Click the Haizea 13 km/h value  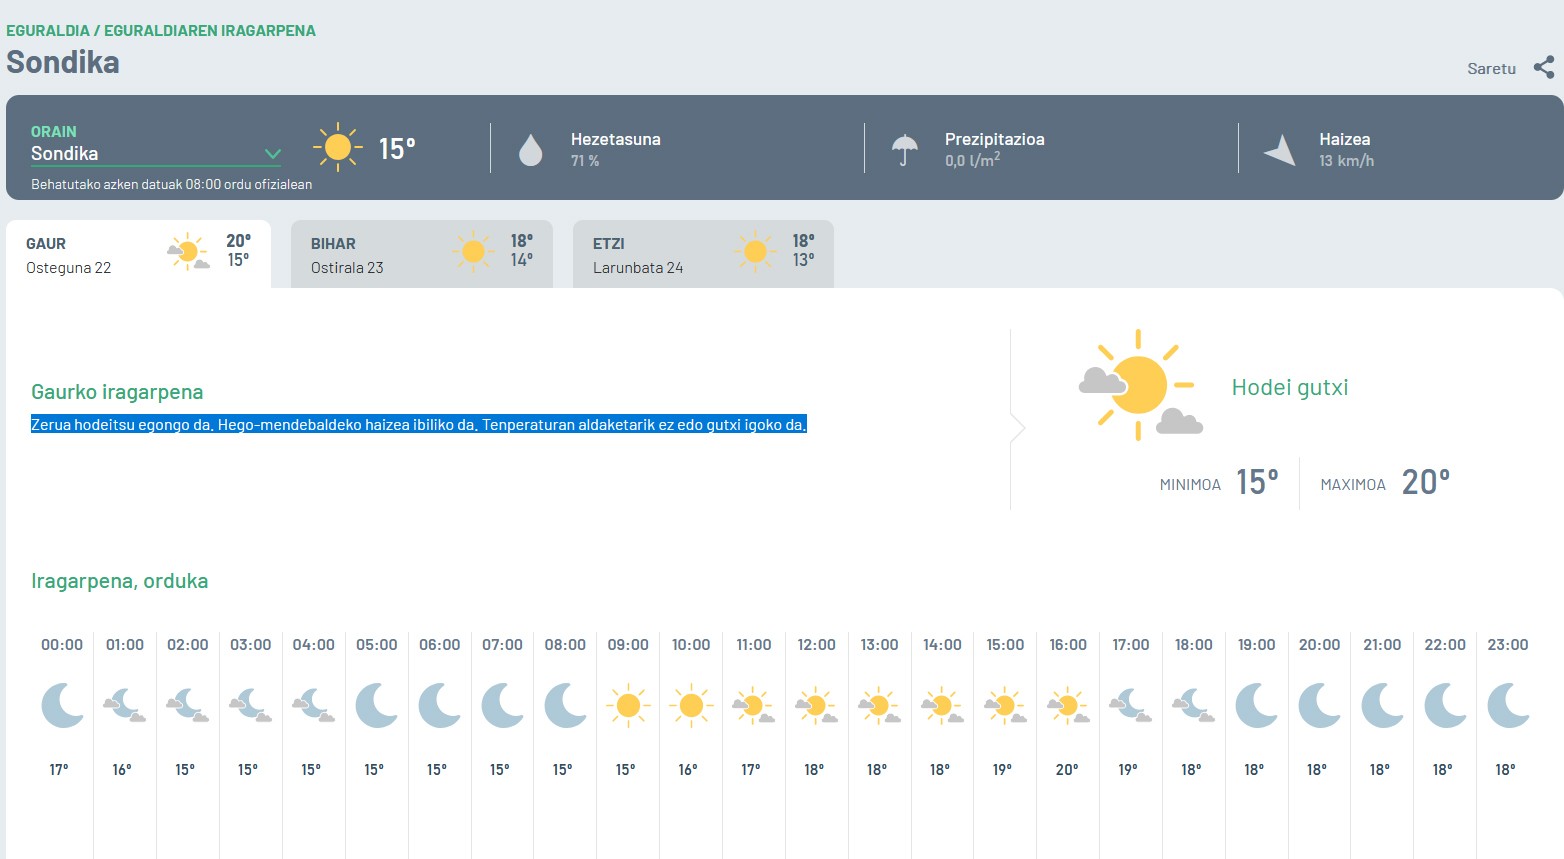[1346, 161]
